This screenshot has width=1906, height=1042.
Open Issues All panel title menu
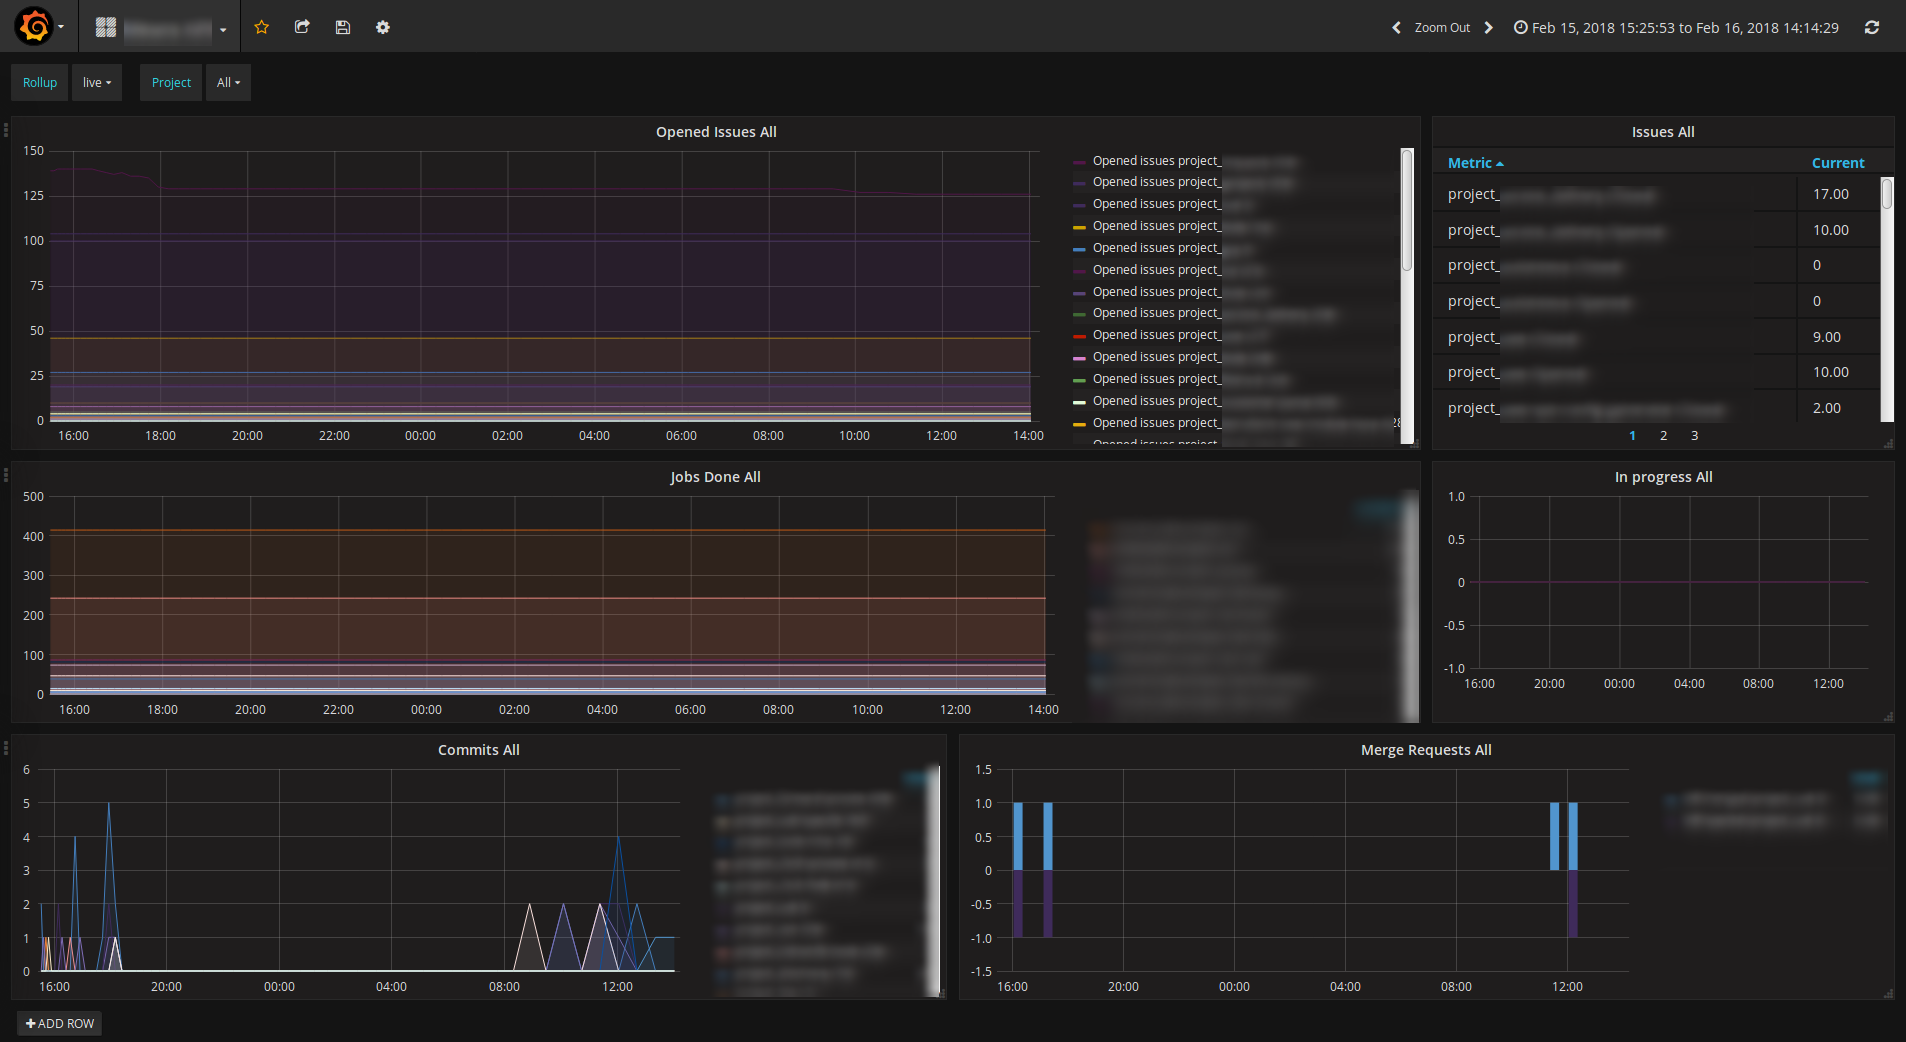point(1663,132)
